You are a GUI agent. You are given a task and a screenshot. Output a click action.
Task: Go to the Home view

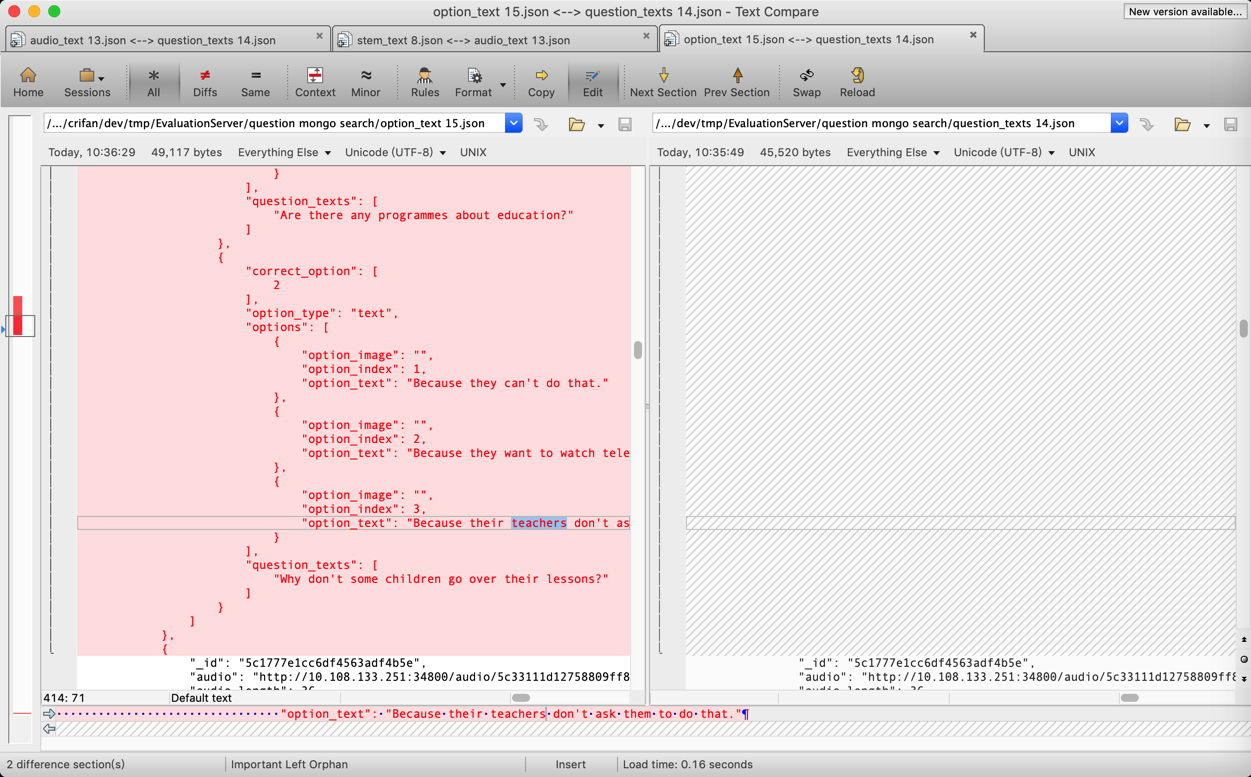(28, 82)
